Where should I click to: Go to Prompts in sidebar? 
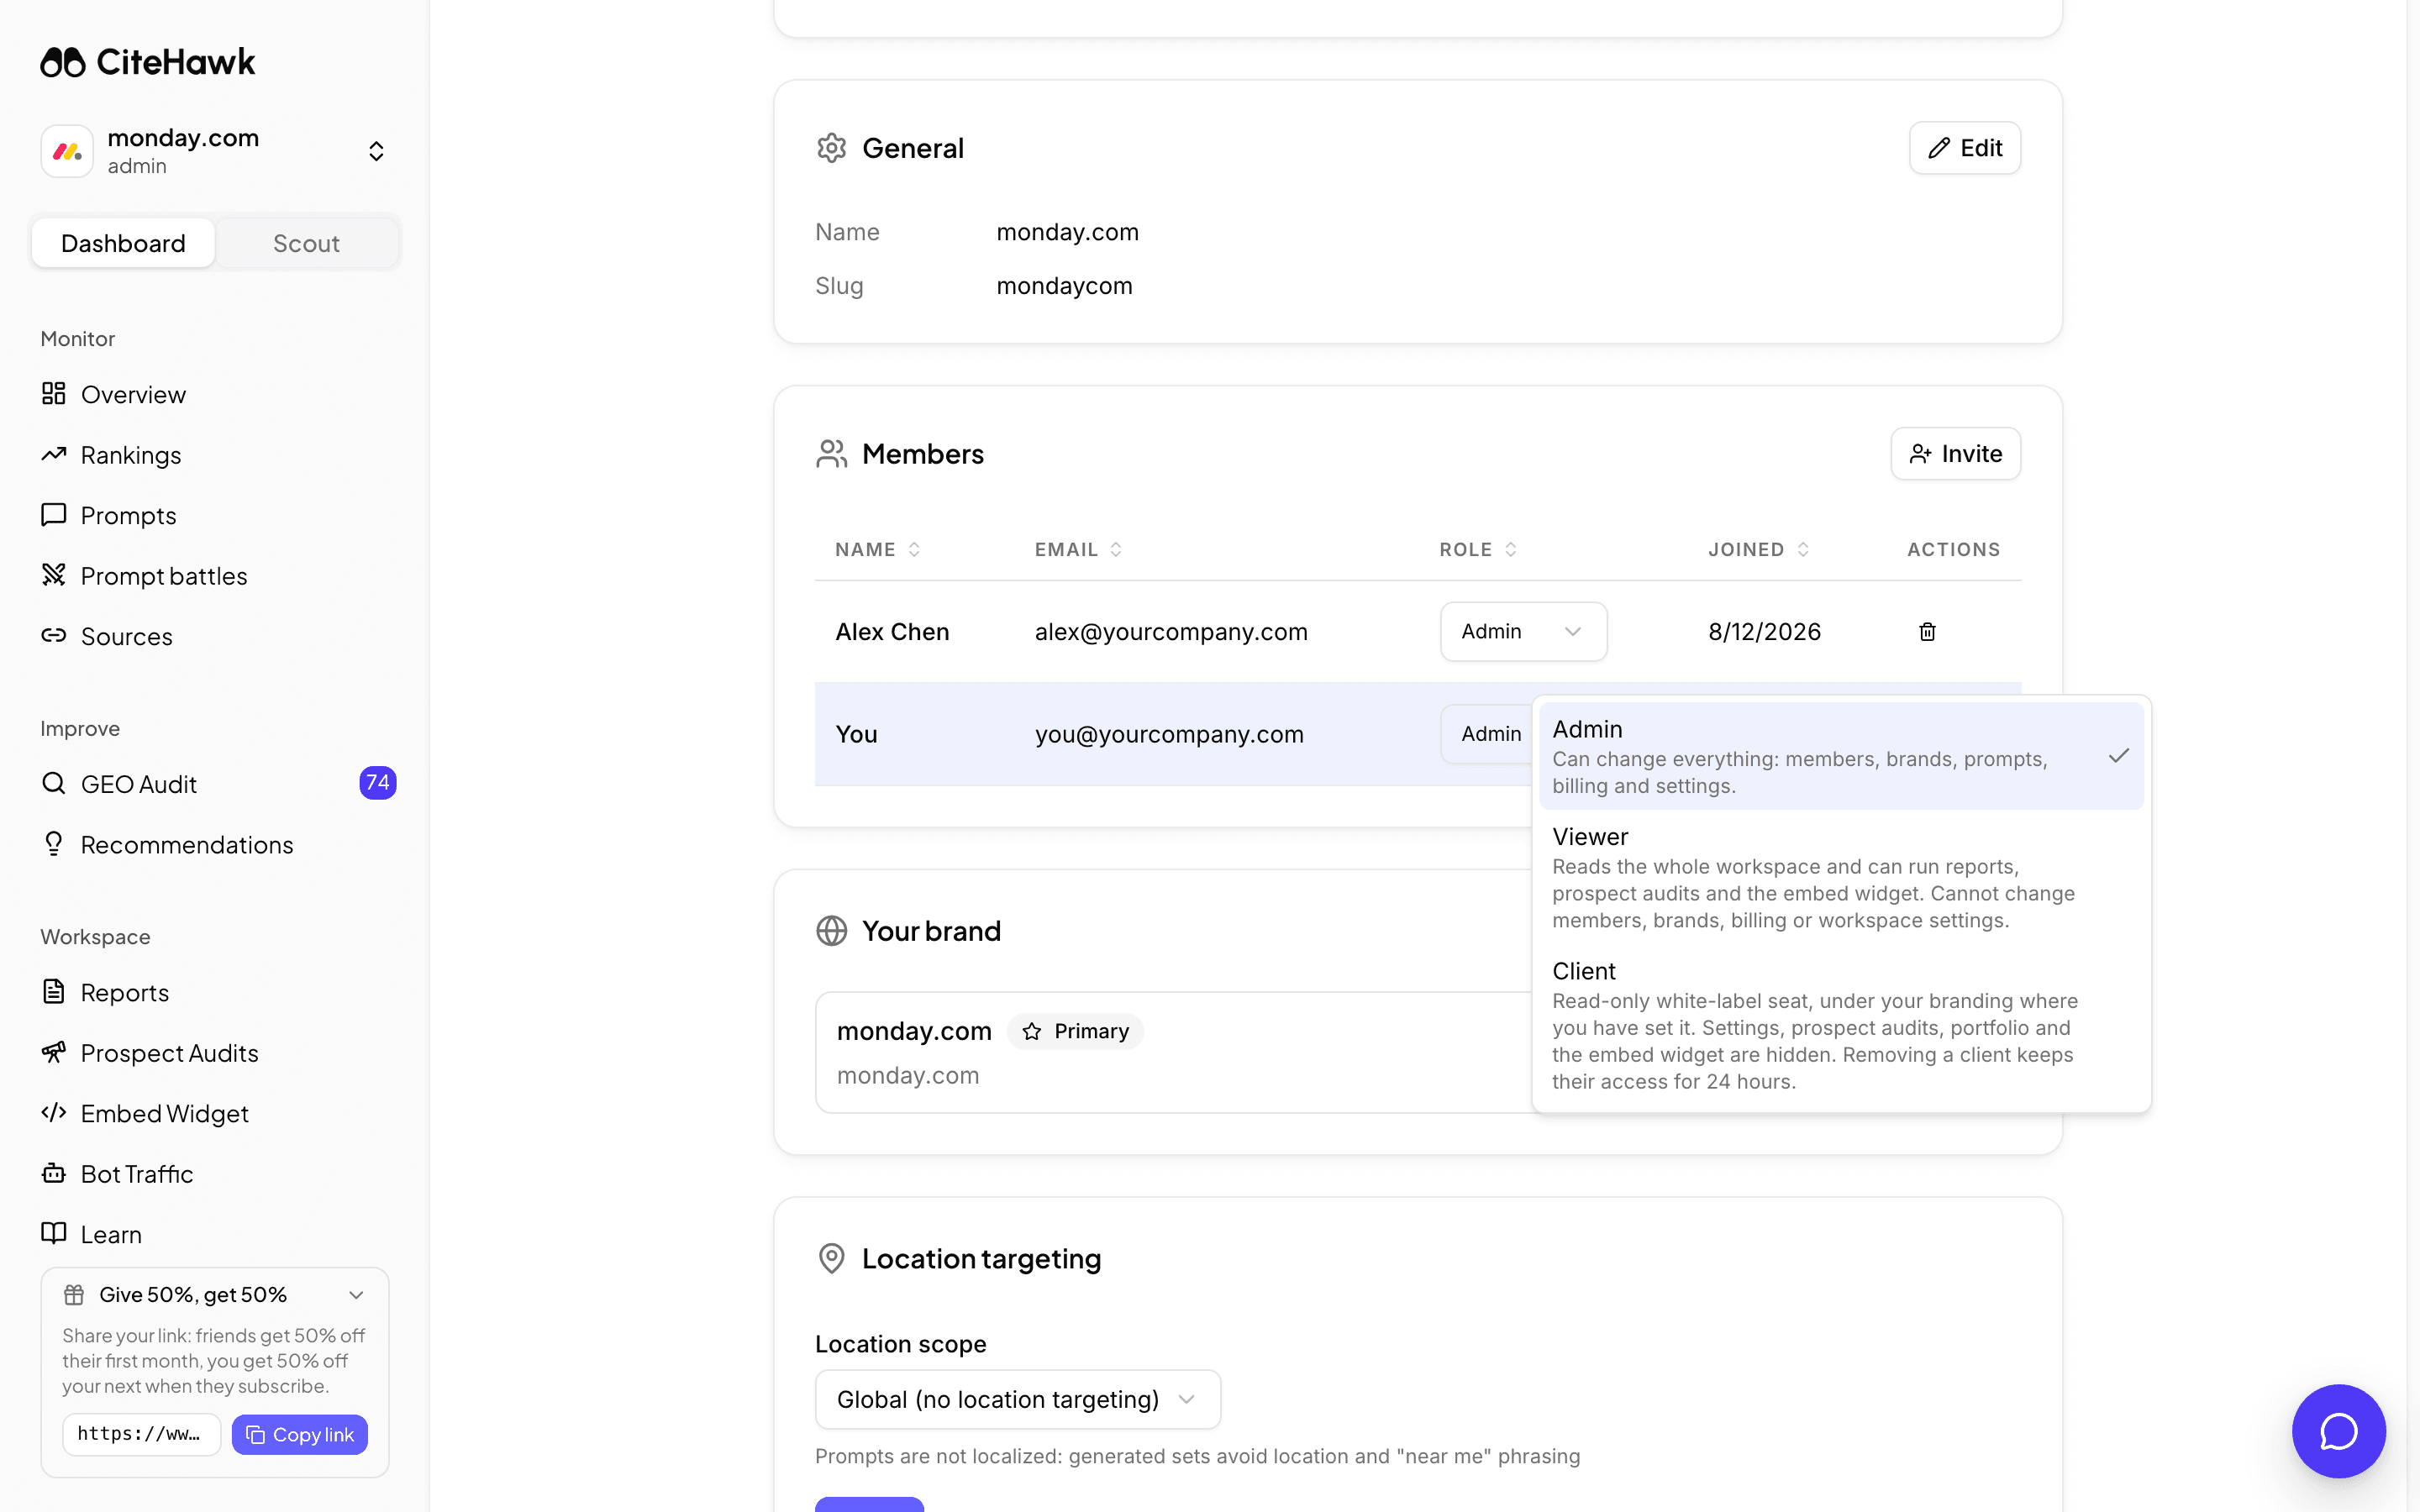pyautogui.click(x=128, y=516)
